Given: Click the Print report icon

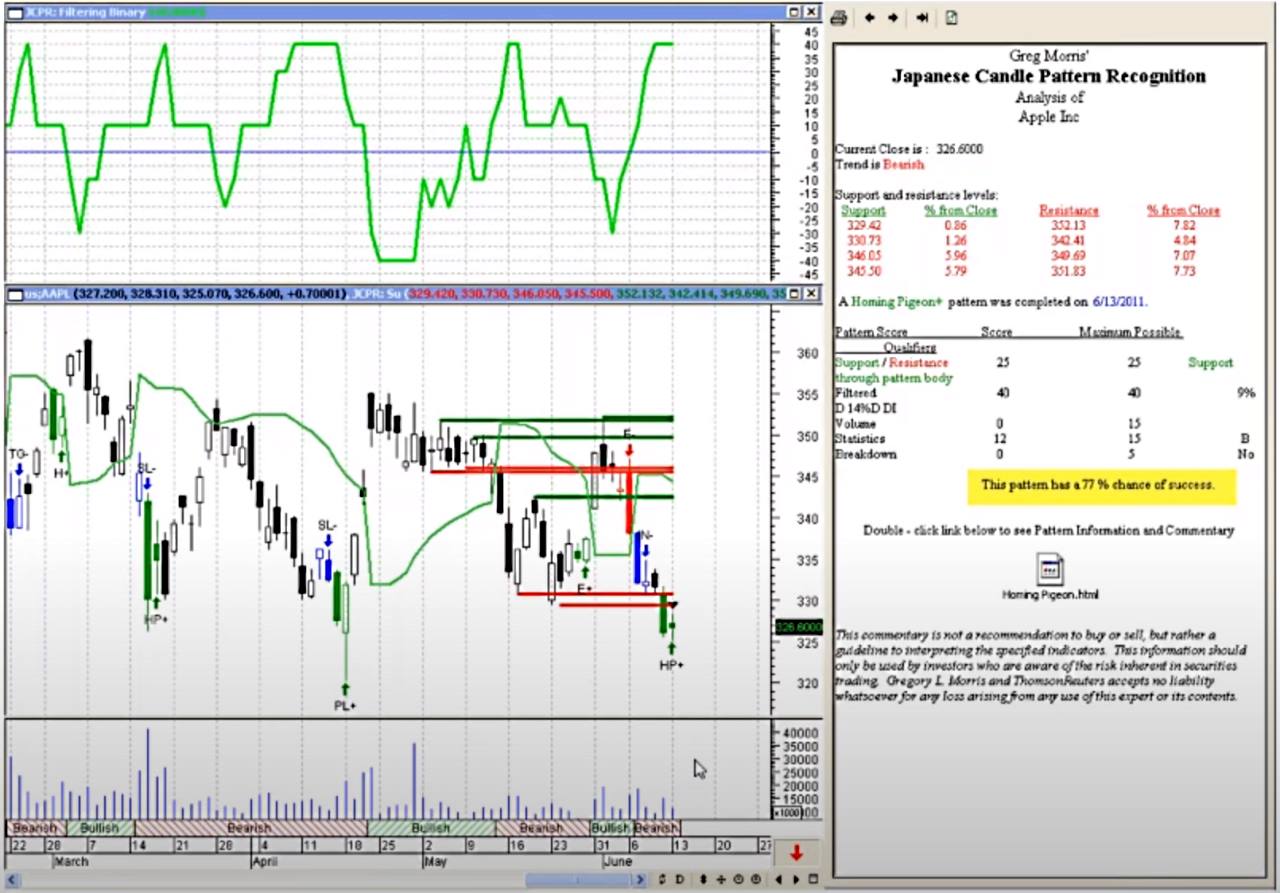Looking at the screenshot, I should 838,17.
